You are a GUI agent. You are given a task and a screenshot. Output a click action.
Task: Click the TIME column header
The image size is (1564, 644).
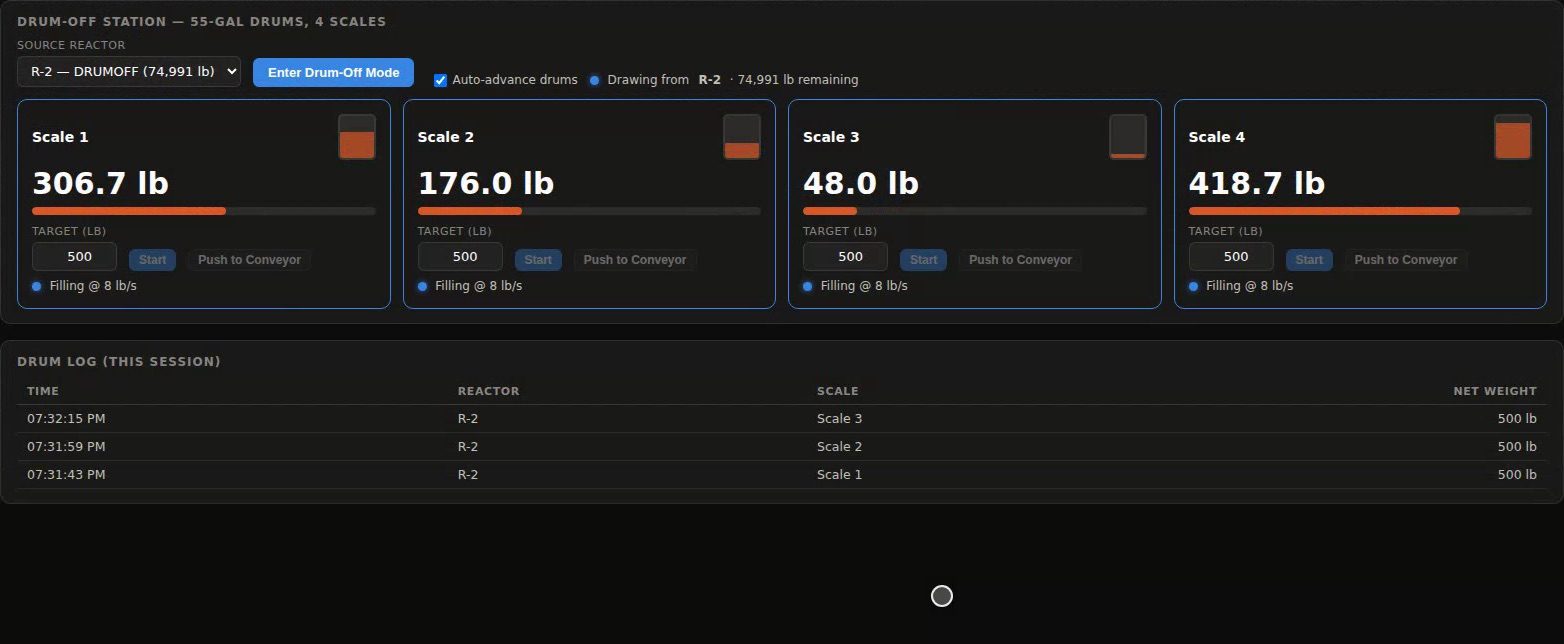tap(43, 391)
